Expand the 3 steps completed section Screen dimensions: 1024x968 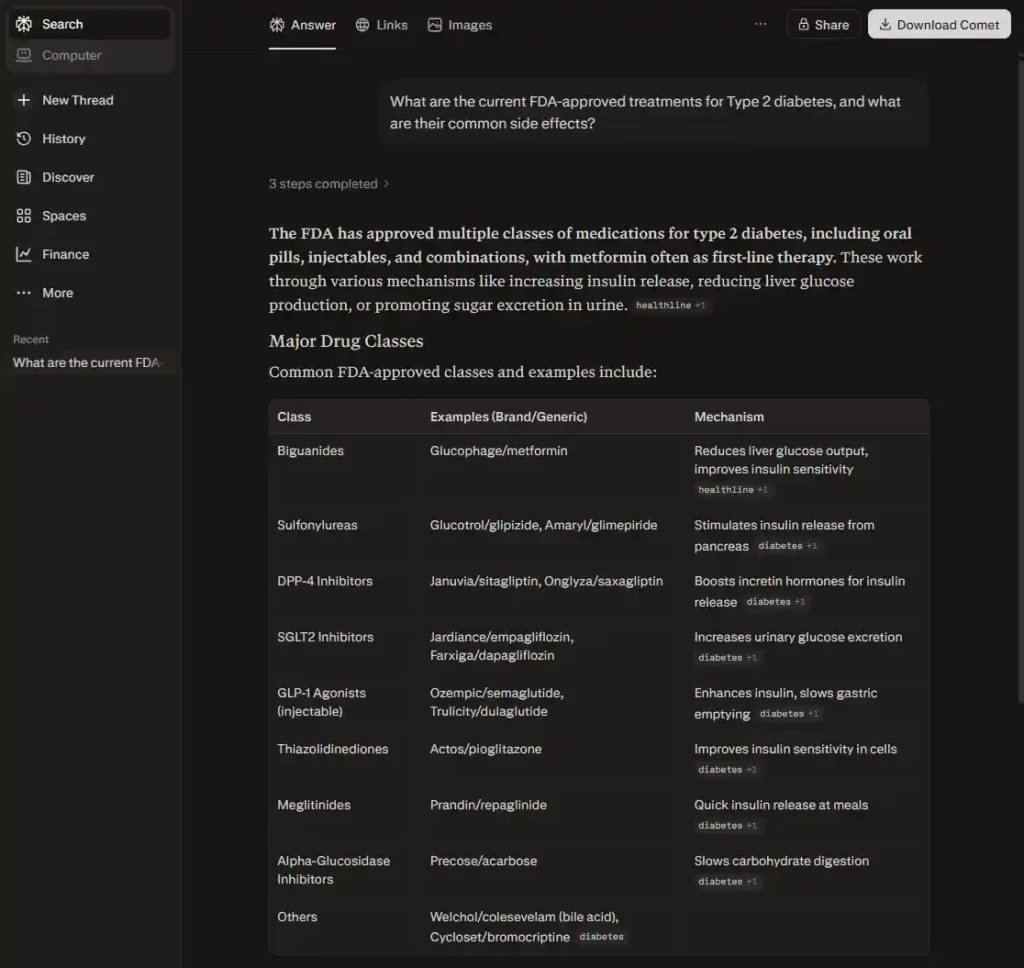pos(329,184)
